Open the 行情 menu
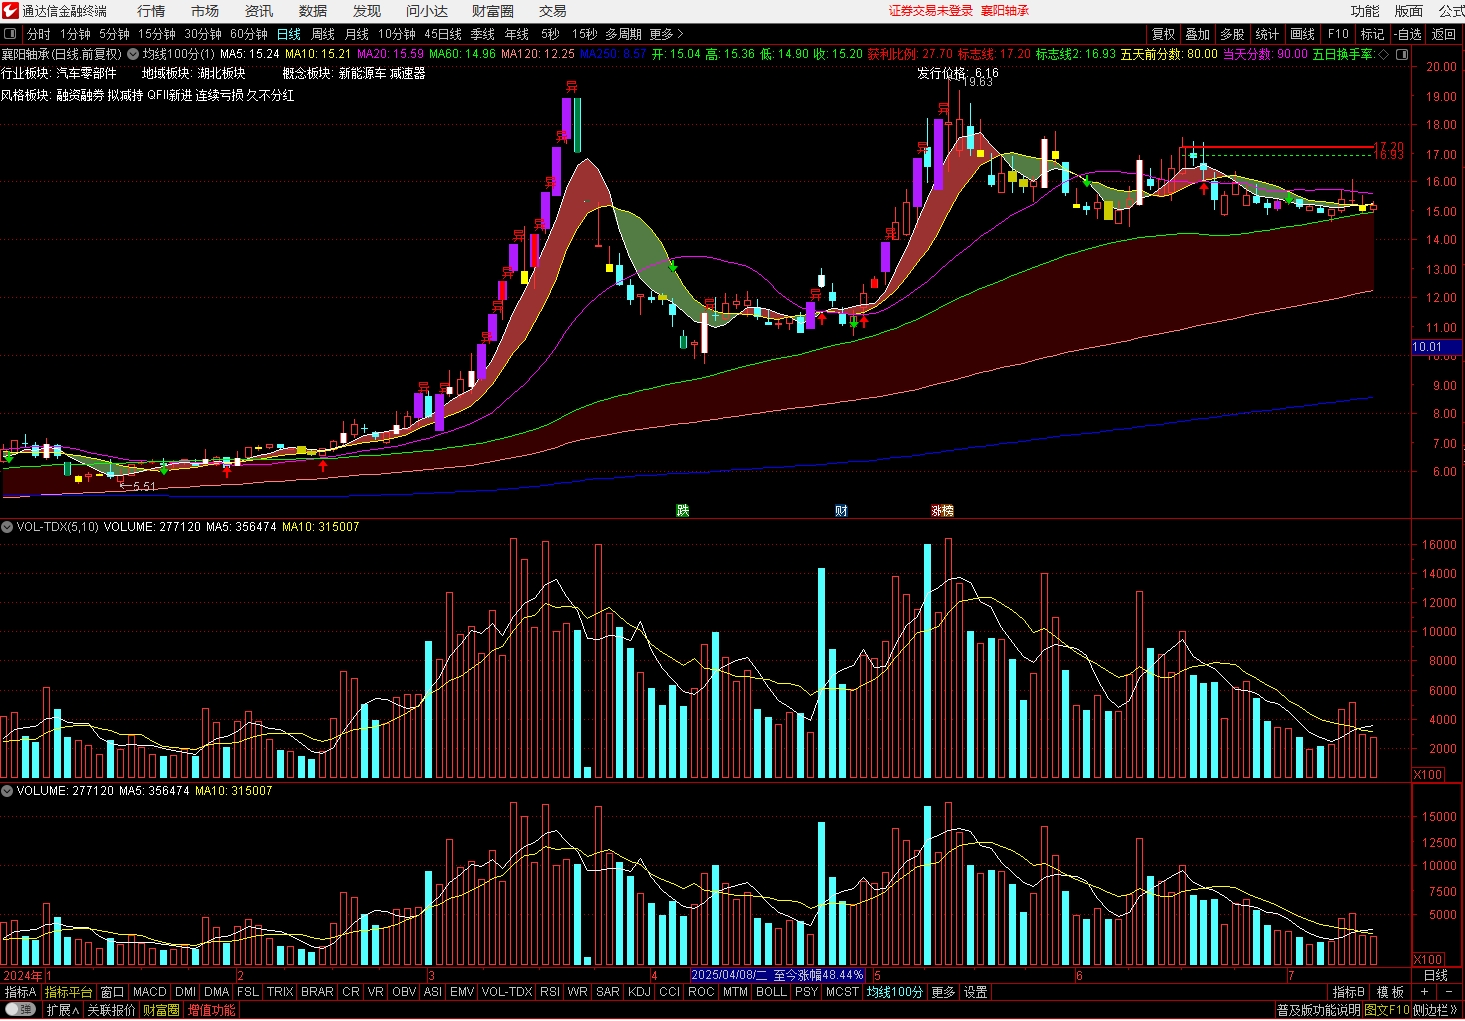 [151, 11]
